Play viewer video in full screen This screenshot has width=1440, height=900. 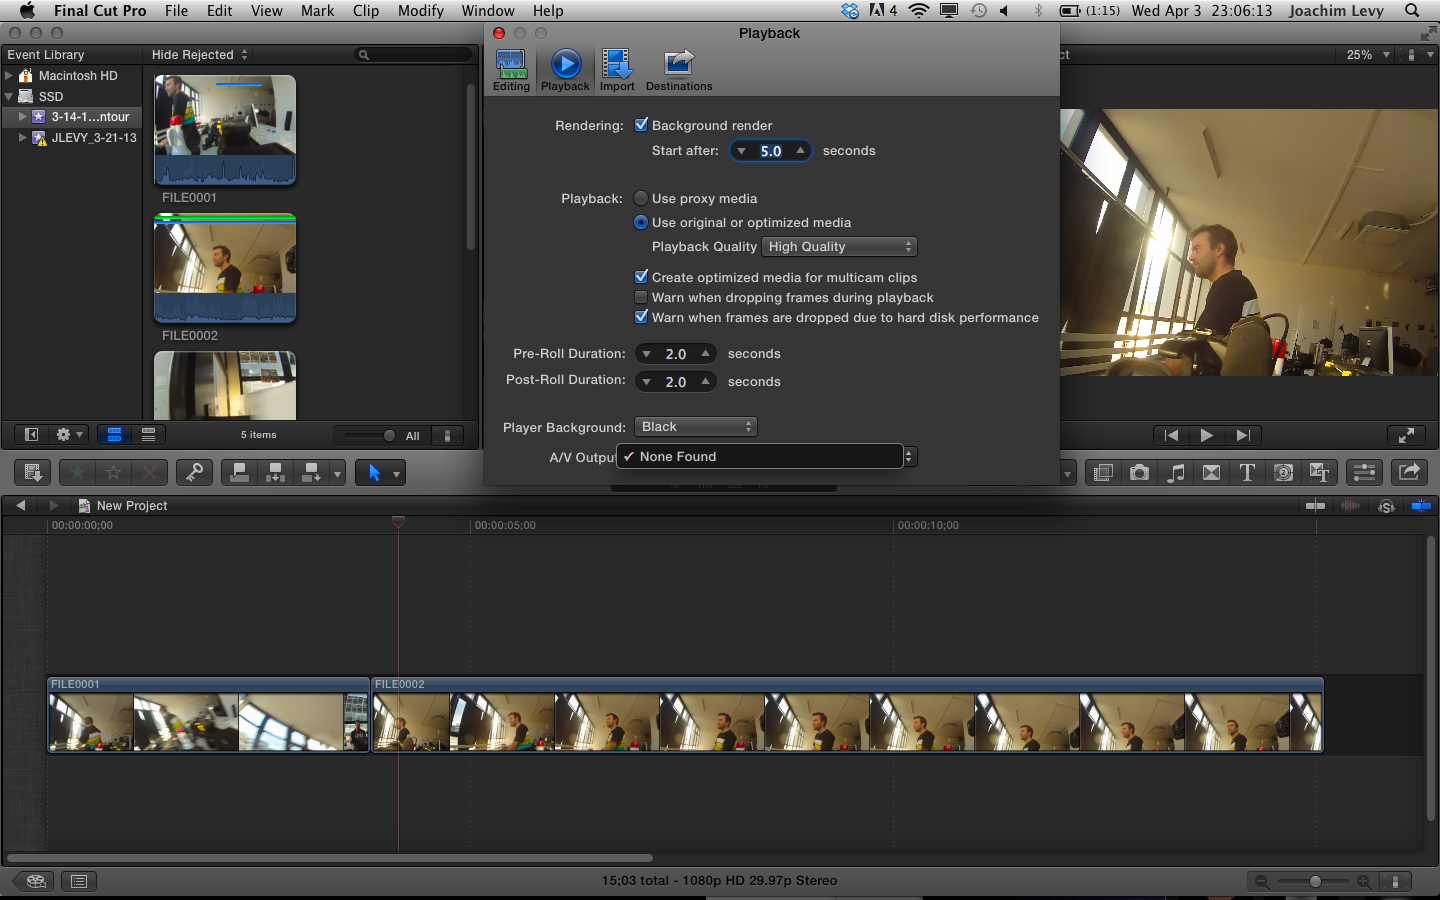[x=1406, y=435]
